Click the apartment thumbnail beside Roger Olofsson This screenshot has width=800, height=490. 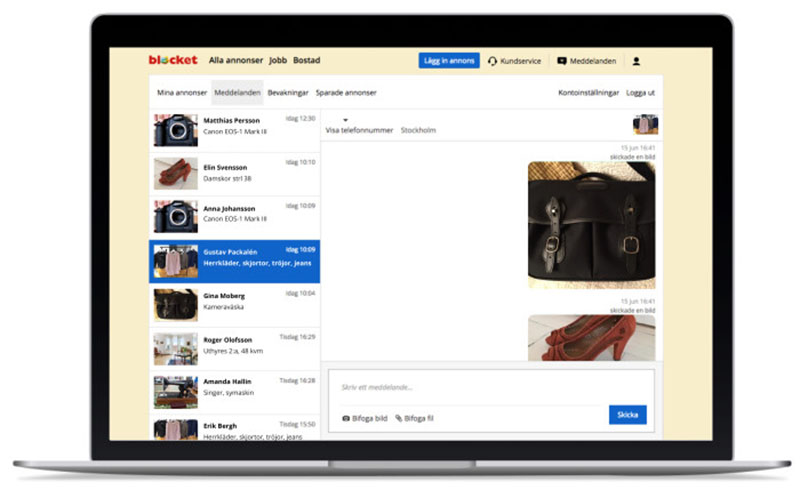pyautogui.click(x=176, y=349)
